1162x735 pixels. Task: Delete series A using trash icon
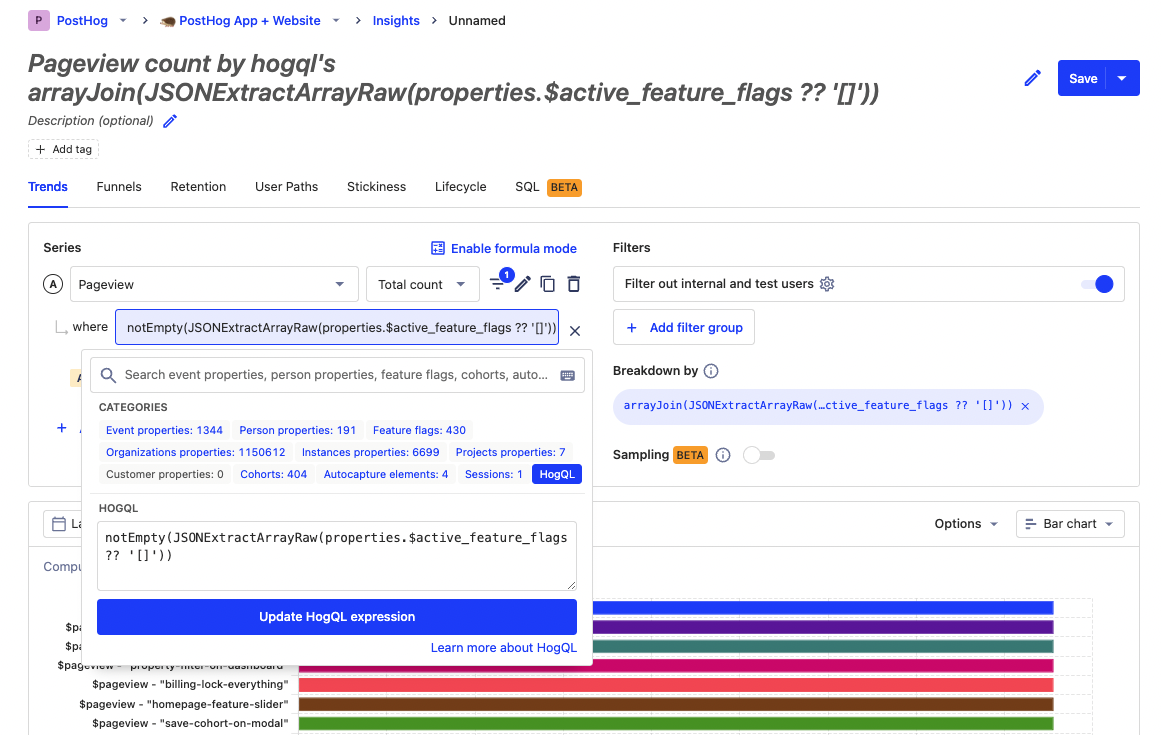tap(573, 284)
